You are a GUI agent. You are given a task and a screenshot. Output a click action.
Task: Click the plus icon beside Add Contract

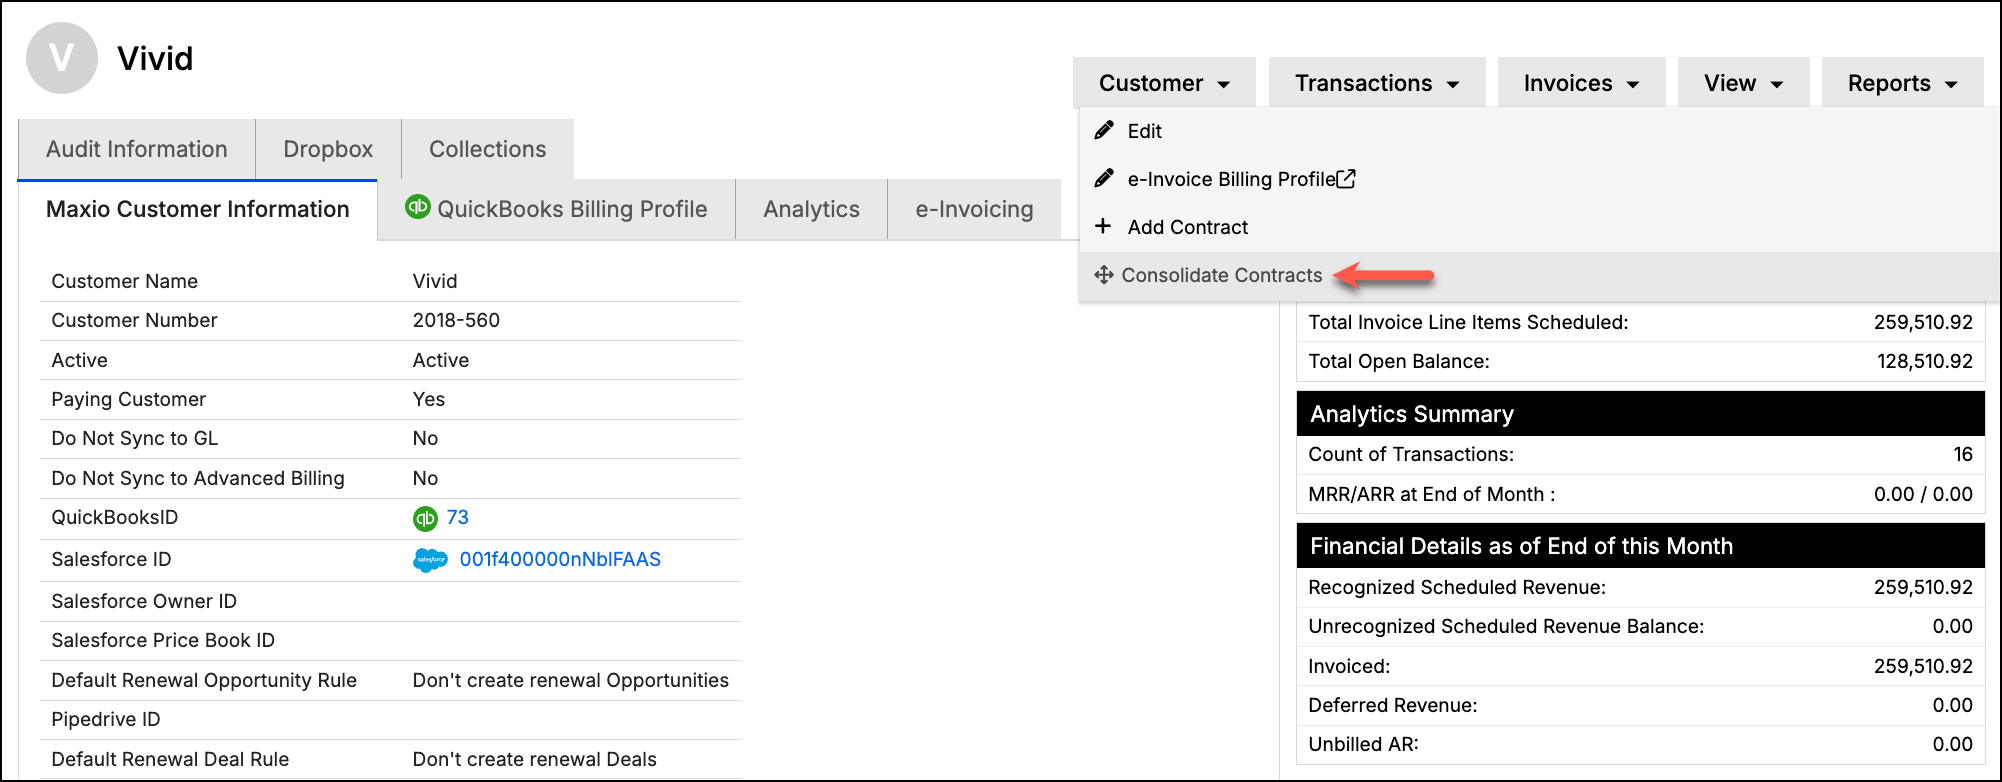coord(1103,226)
